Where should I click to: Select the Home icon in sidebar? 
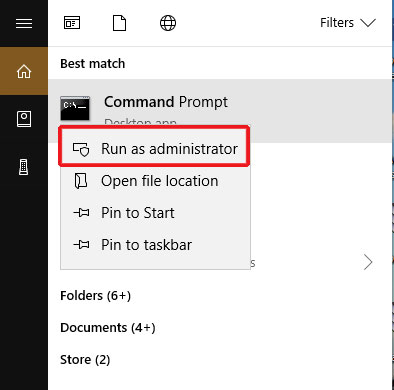tap(24, 71)
